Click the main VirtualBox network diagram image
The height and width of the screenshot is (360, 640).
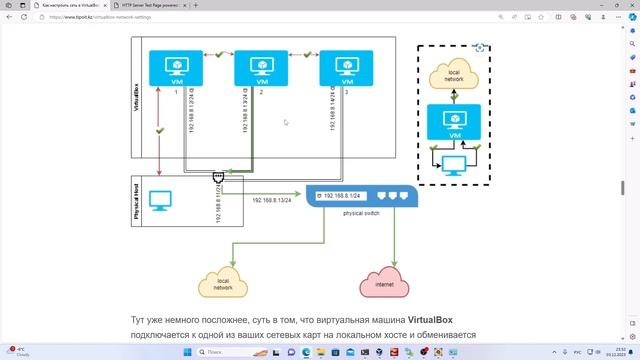tap(274, 168)
